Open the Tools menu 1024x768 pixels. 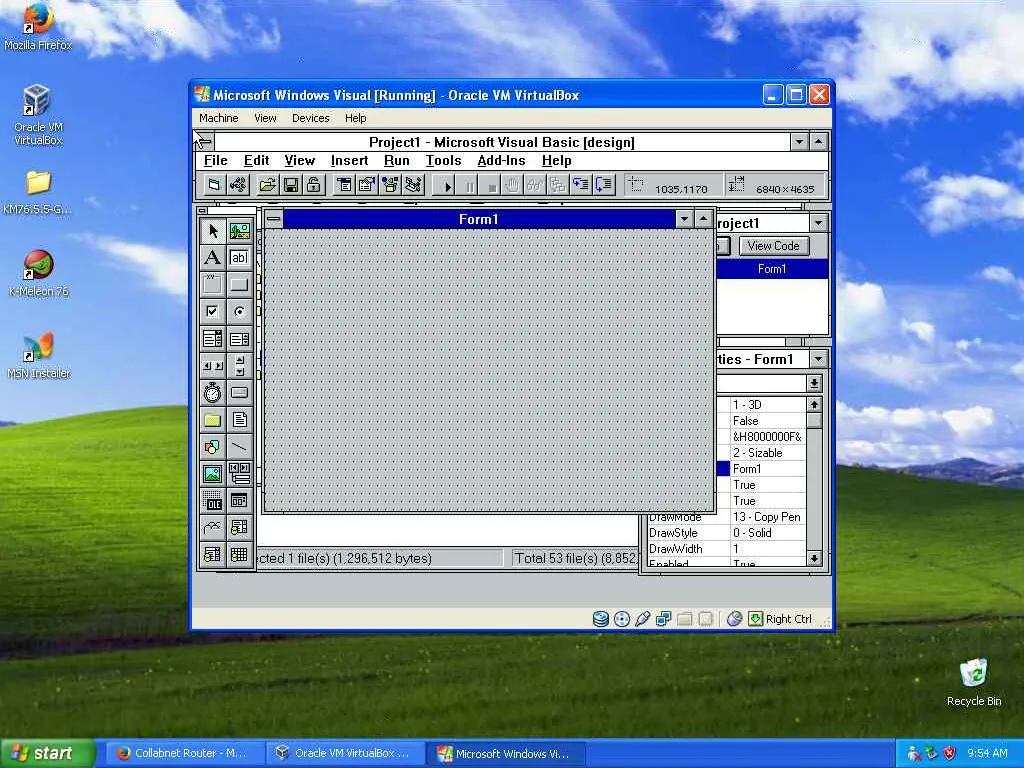coord(443,161)
